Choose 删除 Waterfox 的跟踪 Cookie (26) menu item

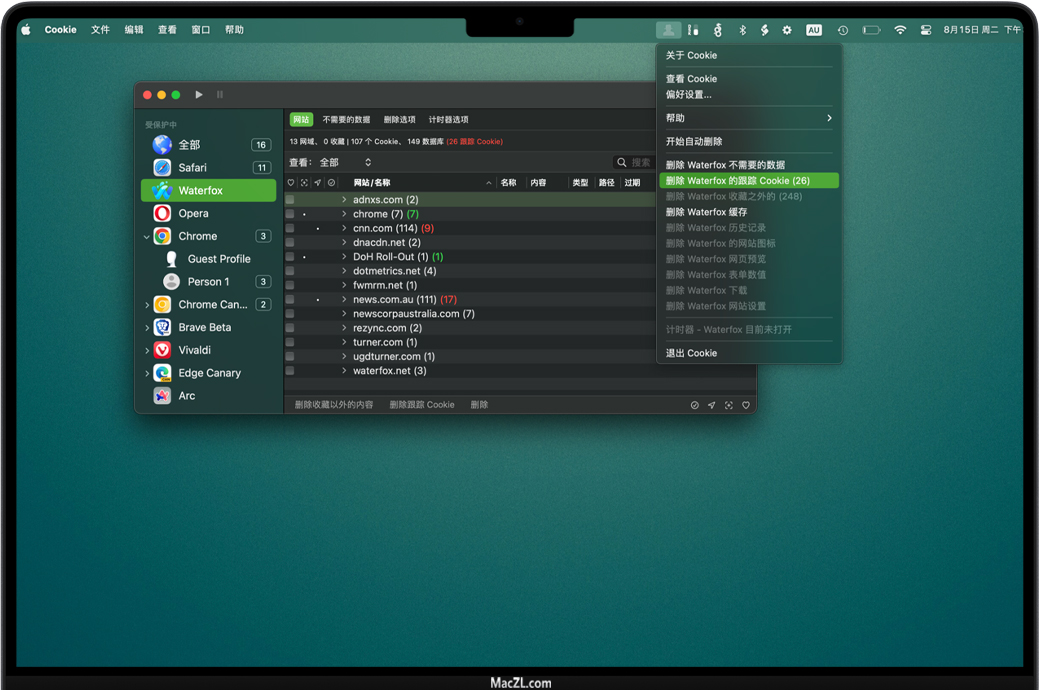point(749,180)
